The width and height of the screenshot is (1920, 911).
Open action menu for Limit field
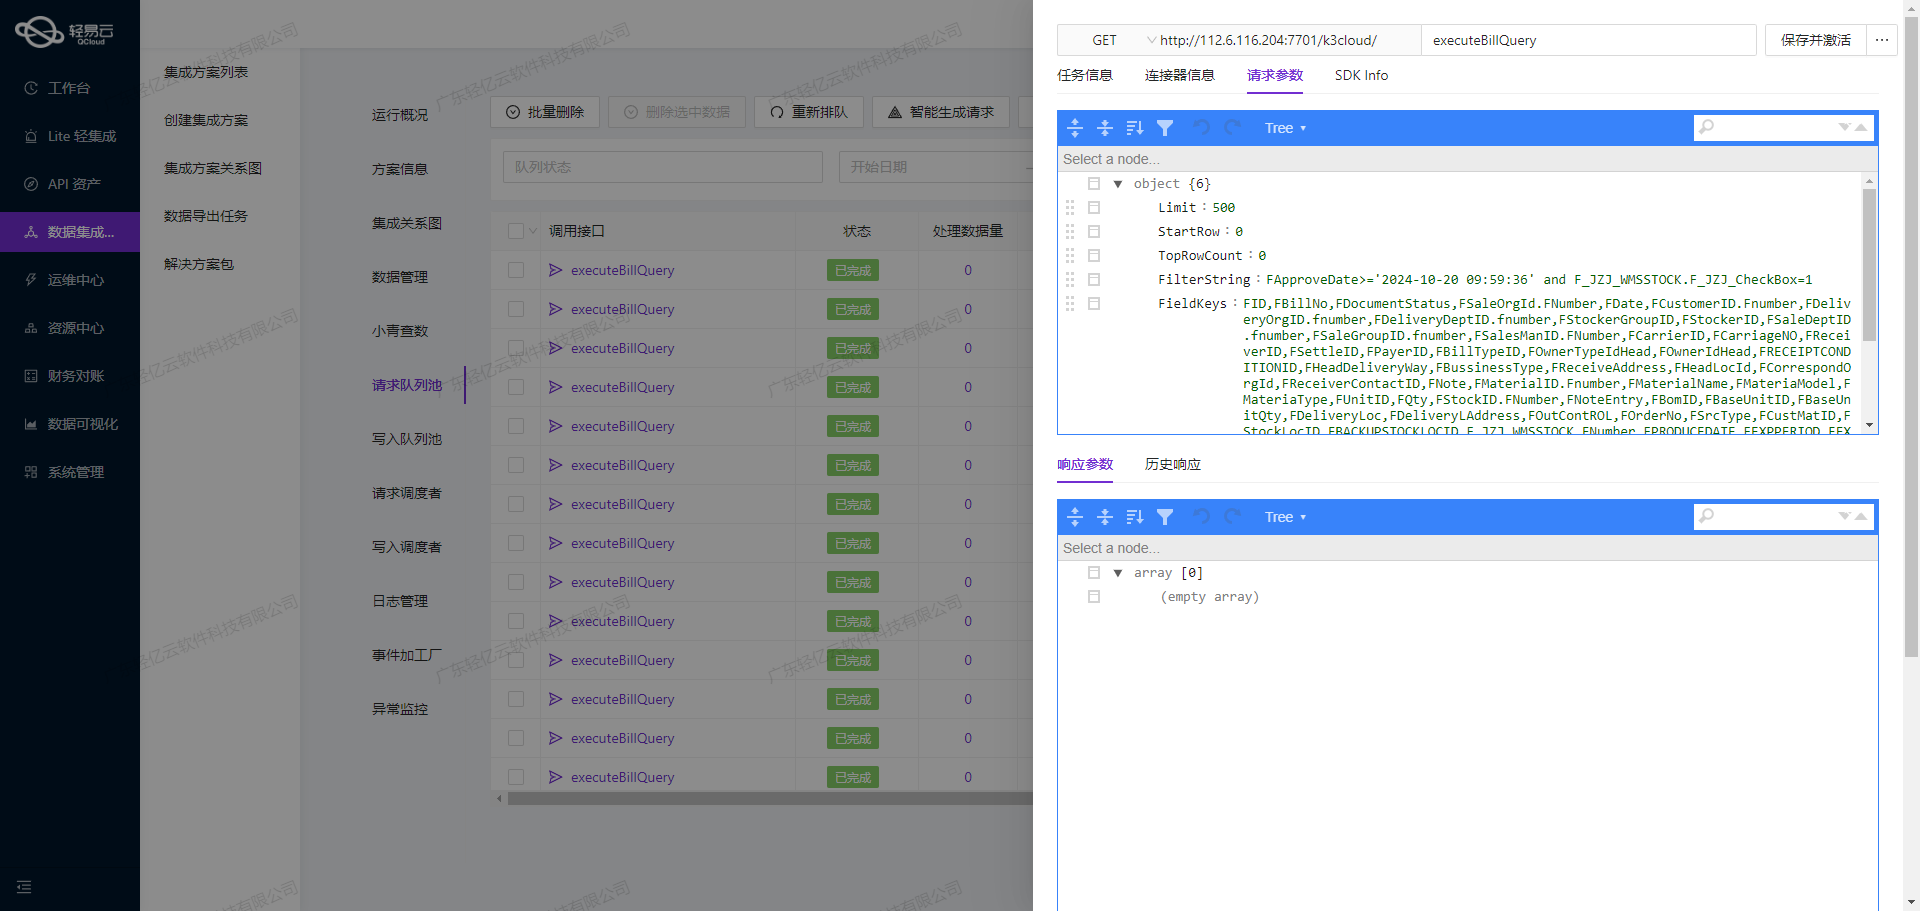click(1094, 208)
